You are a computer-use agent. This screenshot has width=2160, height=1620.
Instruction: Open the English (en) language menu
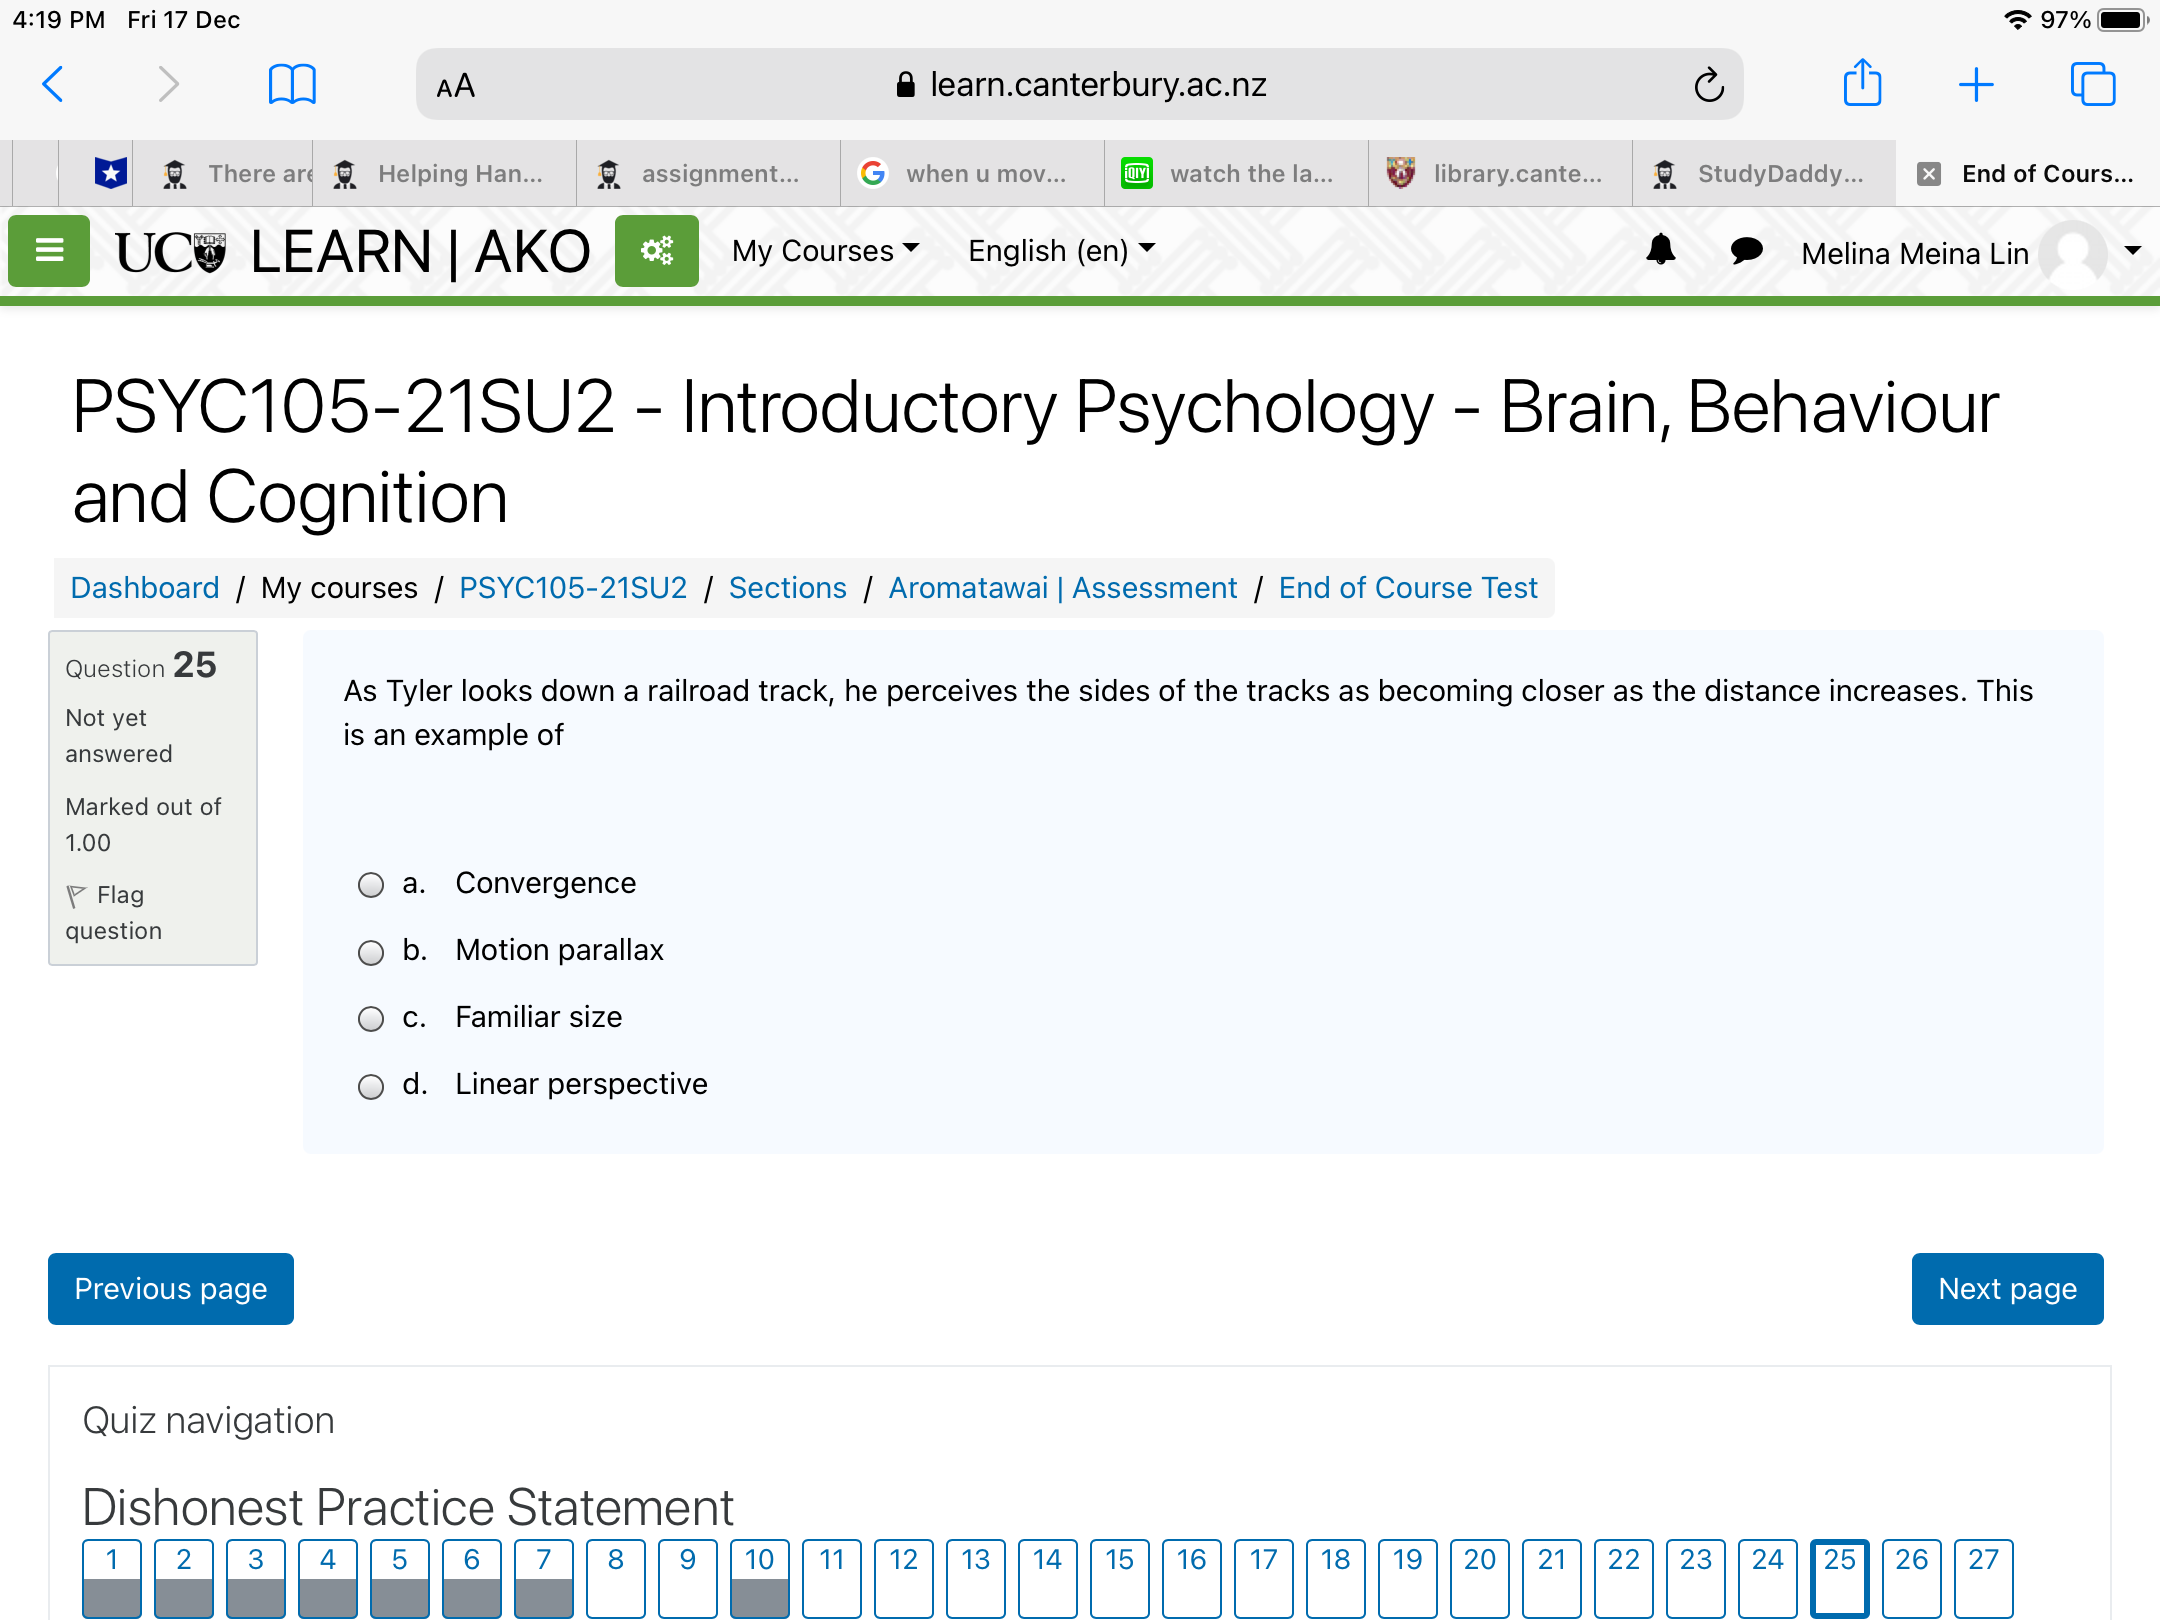pos(1060,250)
